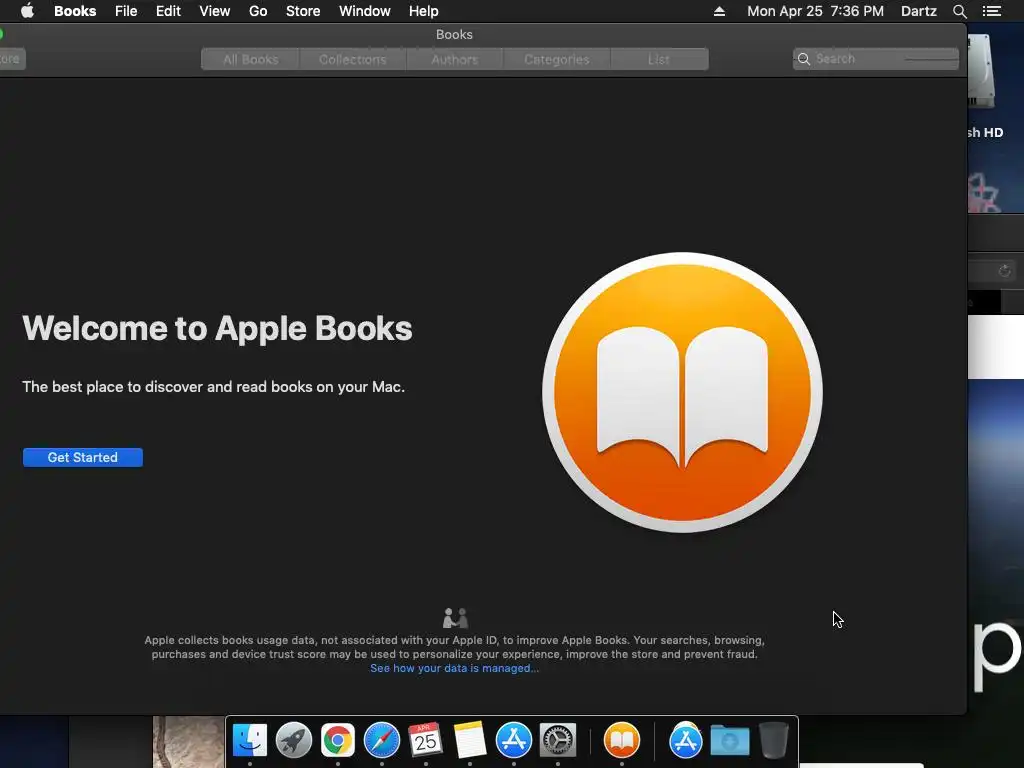Click the Apple collects books usage data text
The image size is (1024, 768).
(x=455, y=647)
